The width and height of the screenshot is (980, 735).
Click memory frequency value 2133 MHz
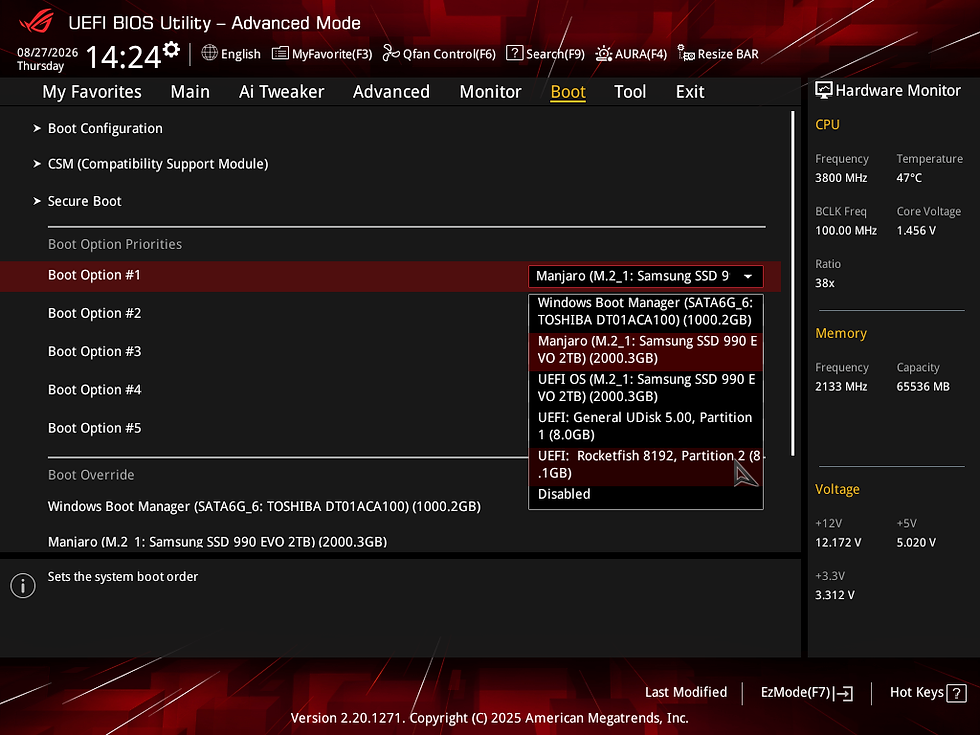[841, 387]
